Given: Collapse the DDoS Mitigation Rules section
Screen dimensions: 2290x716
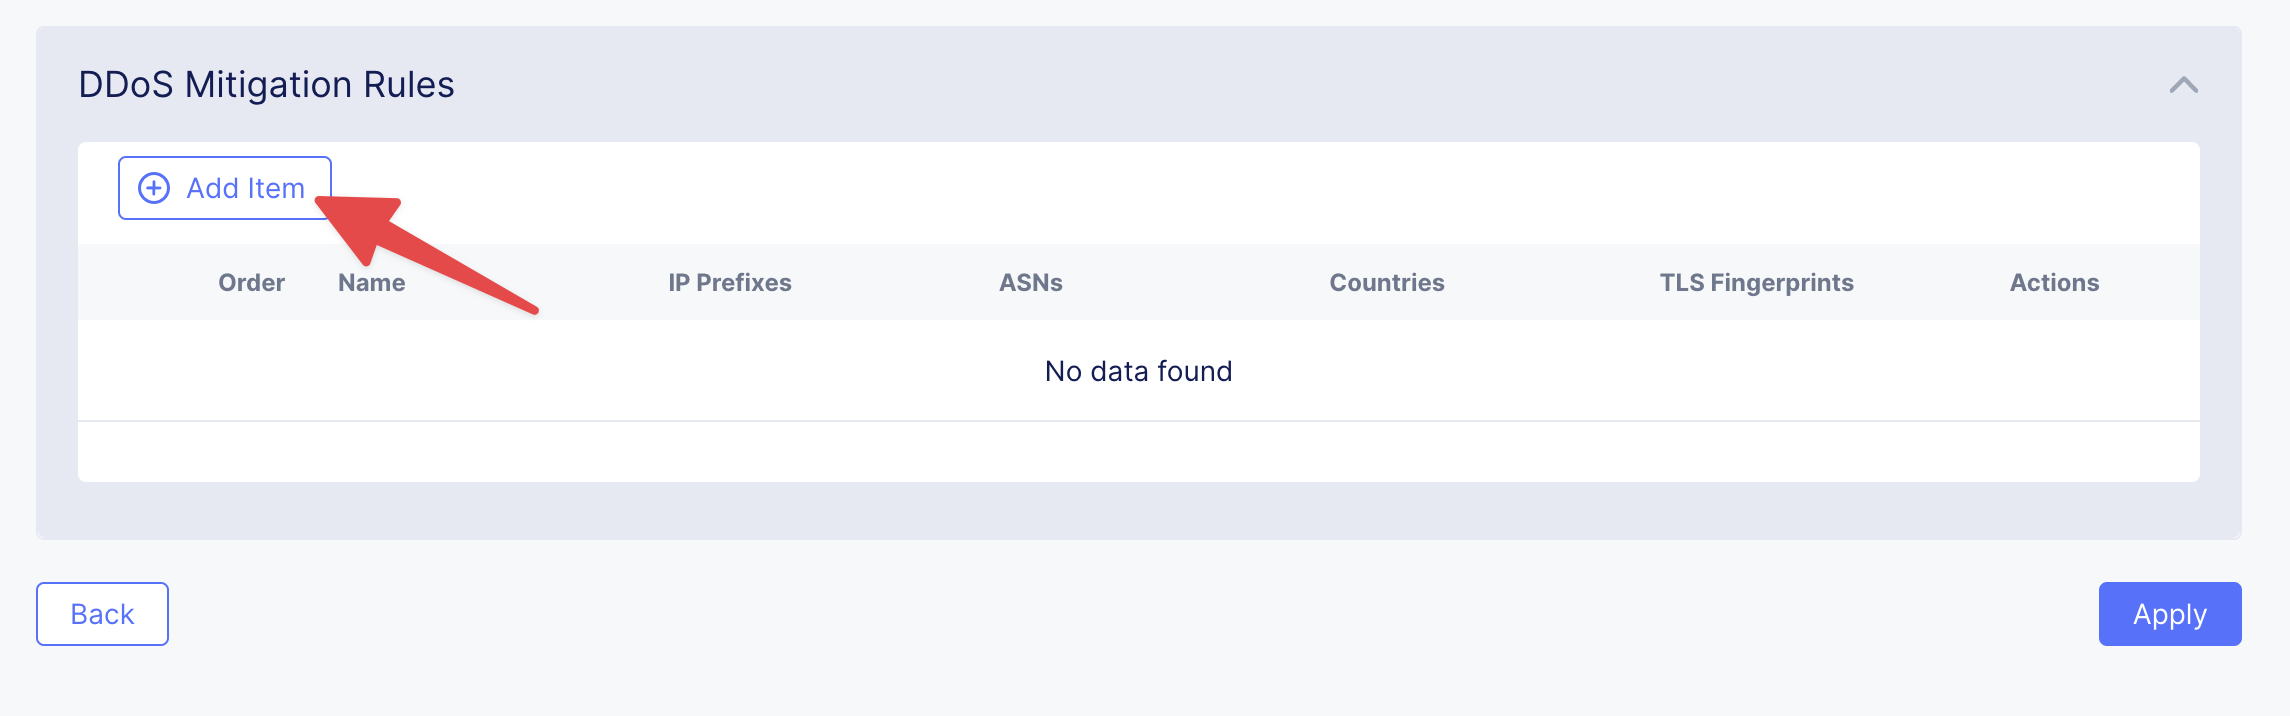Looking at the screenshot, I should 2183,85.
